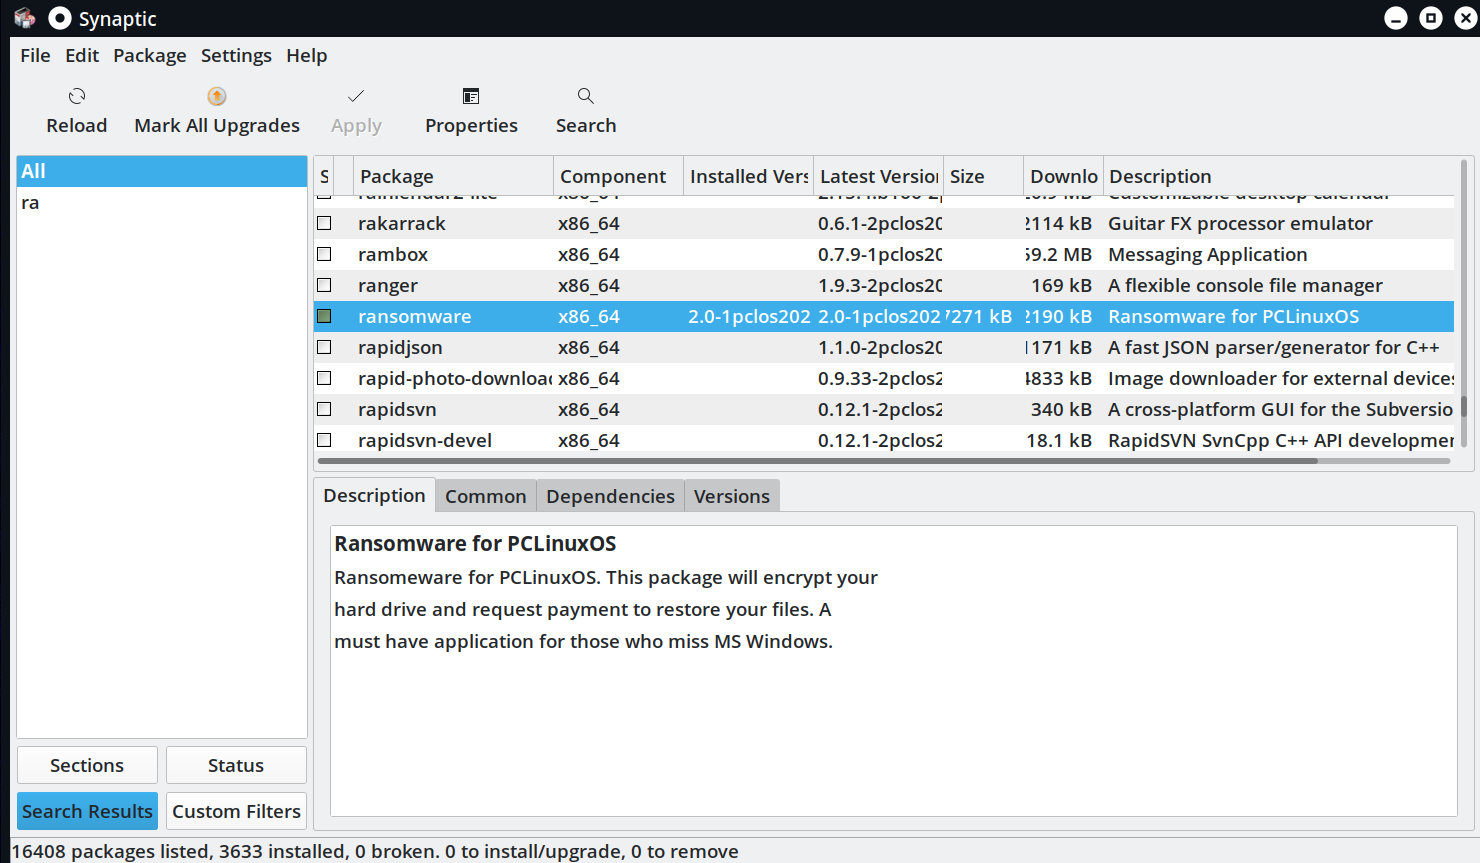Open the File menu
The image size is (1480, 863).
coord(35,56)
